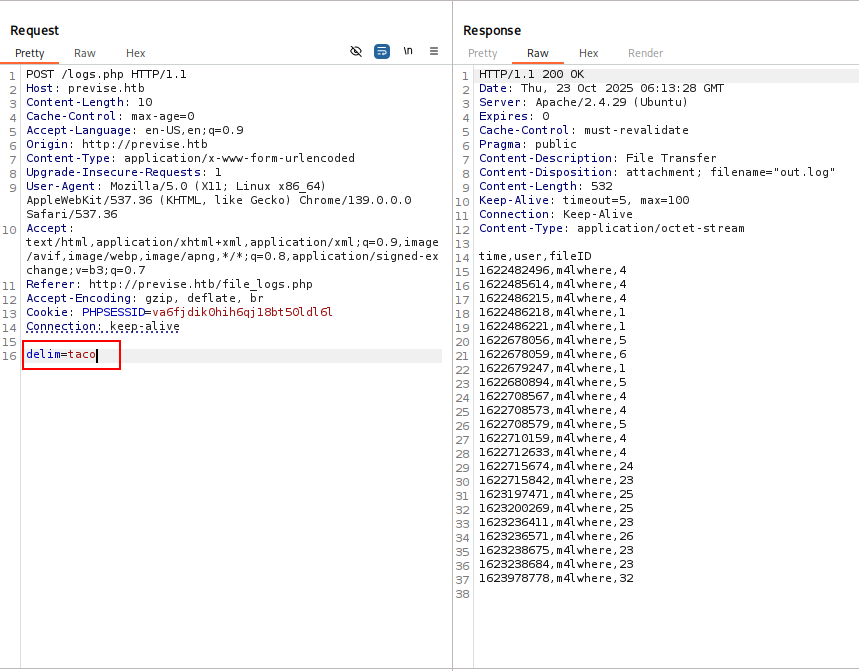Image resolution: width=859 pixels, height=671 pixels.
Task: Click the delim=taco request body parameter
Action: click(x=62, y=355)
